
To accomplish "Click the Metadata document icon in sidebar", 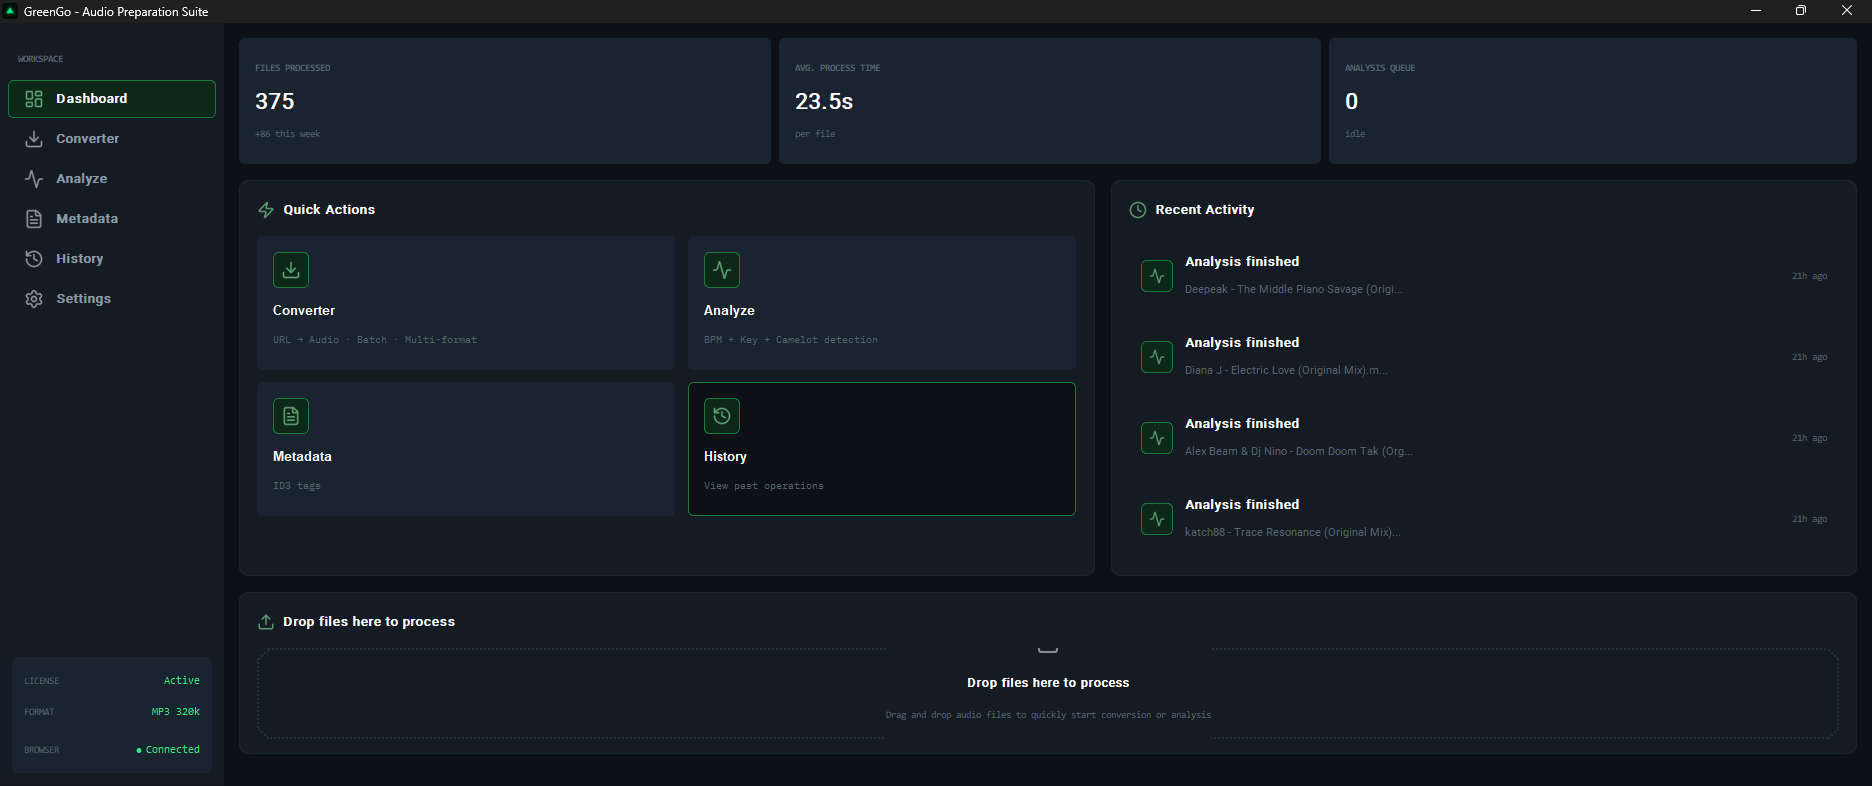I will click(x=34, y=219).
